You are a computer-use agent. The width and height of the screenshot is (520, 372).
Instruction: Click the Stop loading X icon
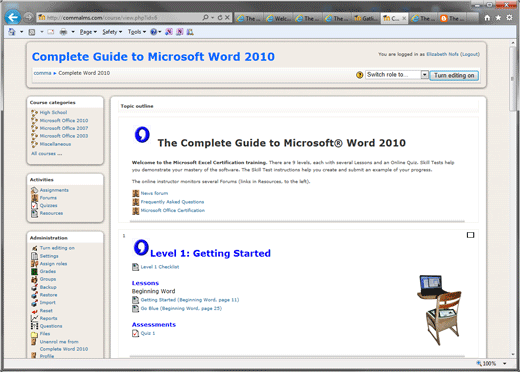tap(227, 18)
